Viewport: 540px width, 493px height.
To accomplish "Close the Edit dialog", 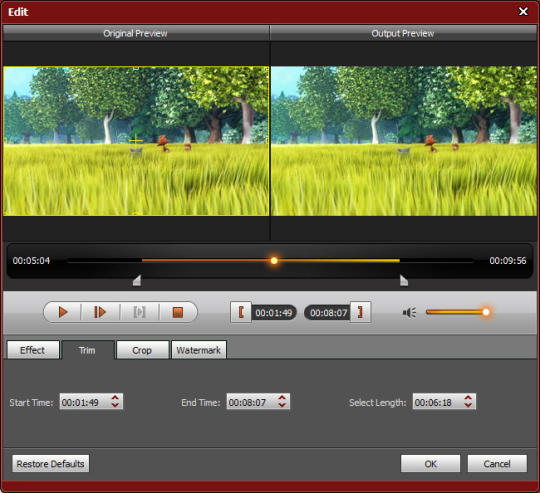I will pyautogui.click(x=523, y=12).
